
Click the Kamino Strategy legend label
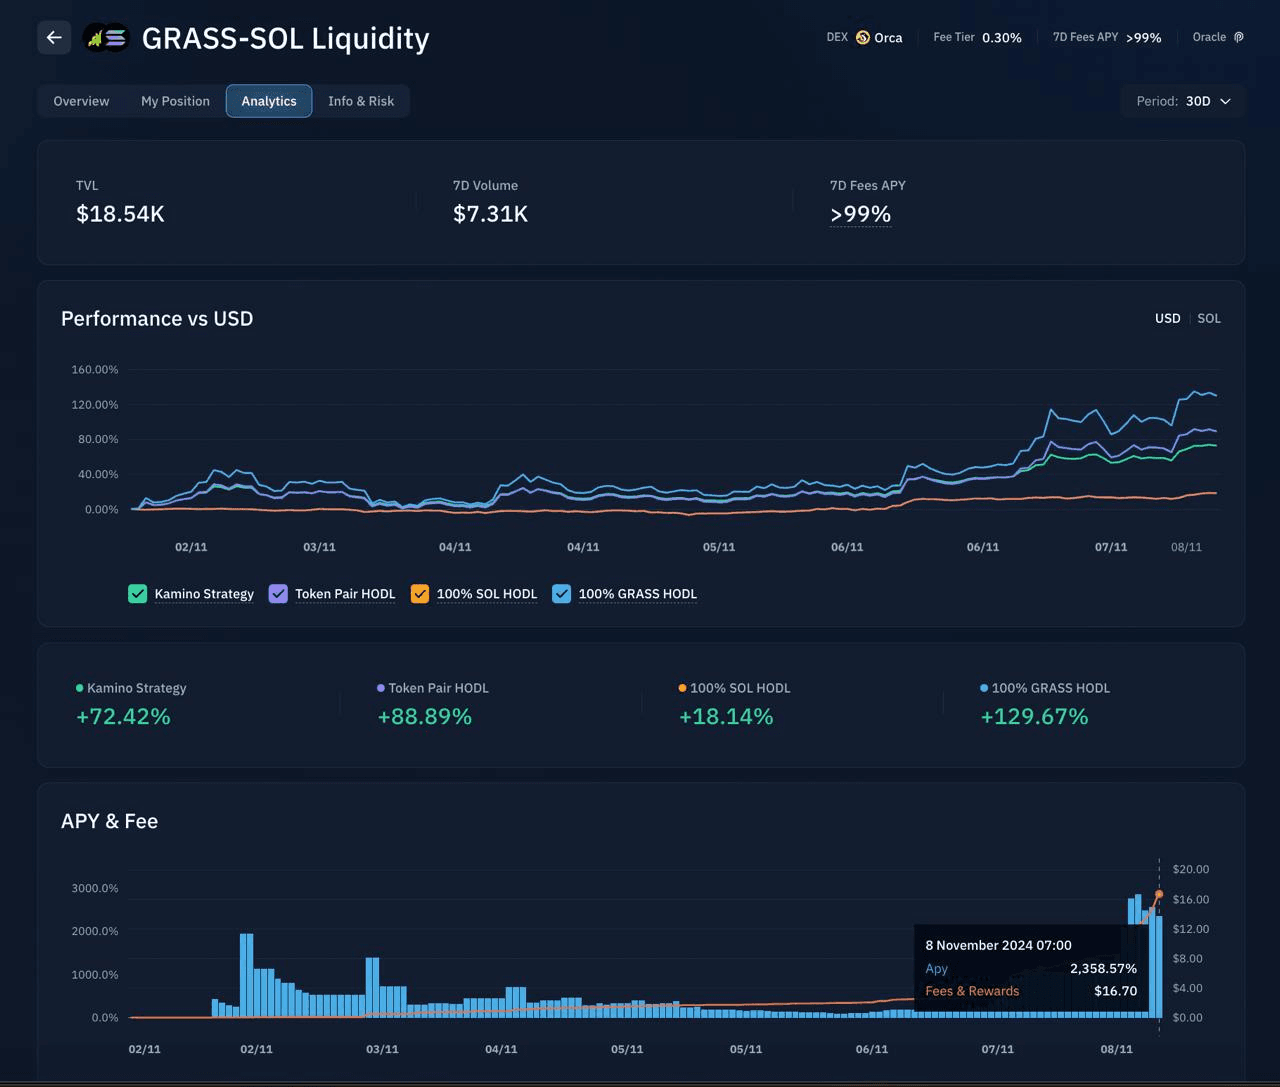[204, 594]
